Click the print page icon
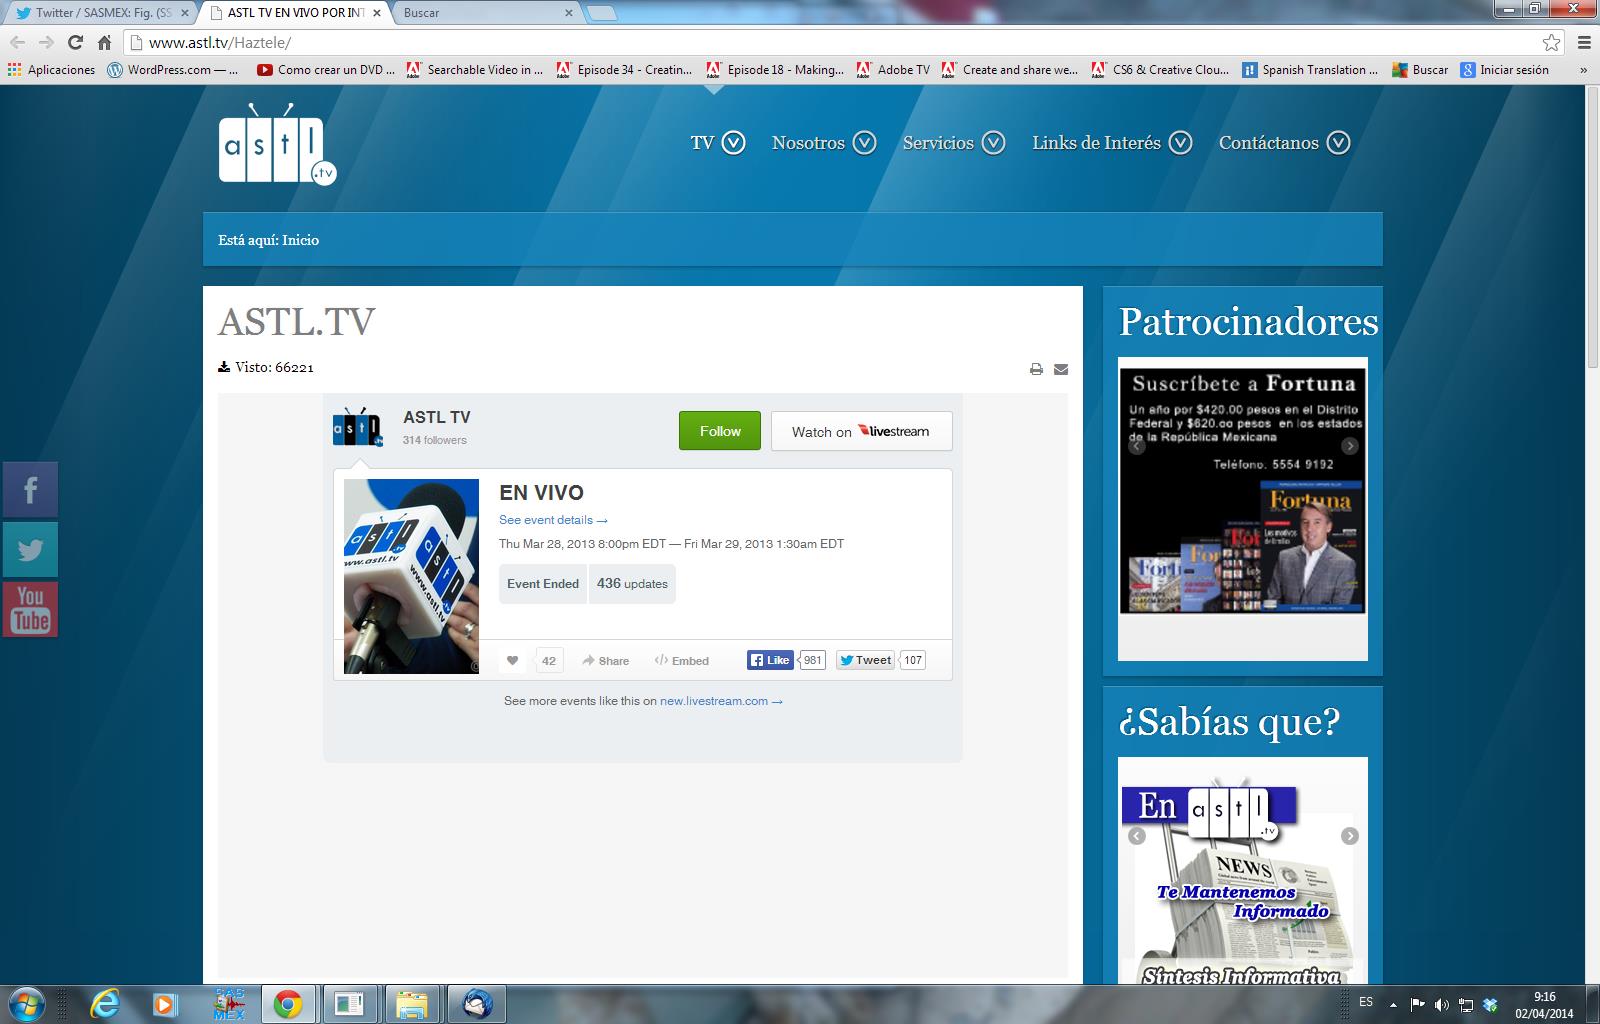Viewport: 1600px width, 1024px height. 1036,369
